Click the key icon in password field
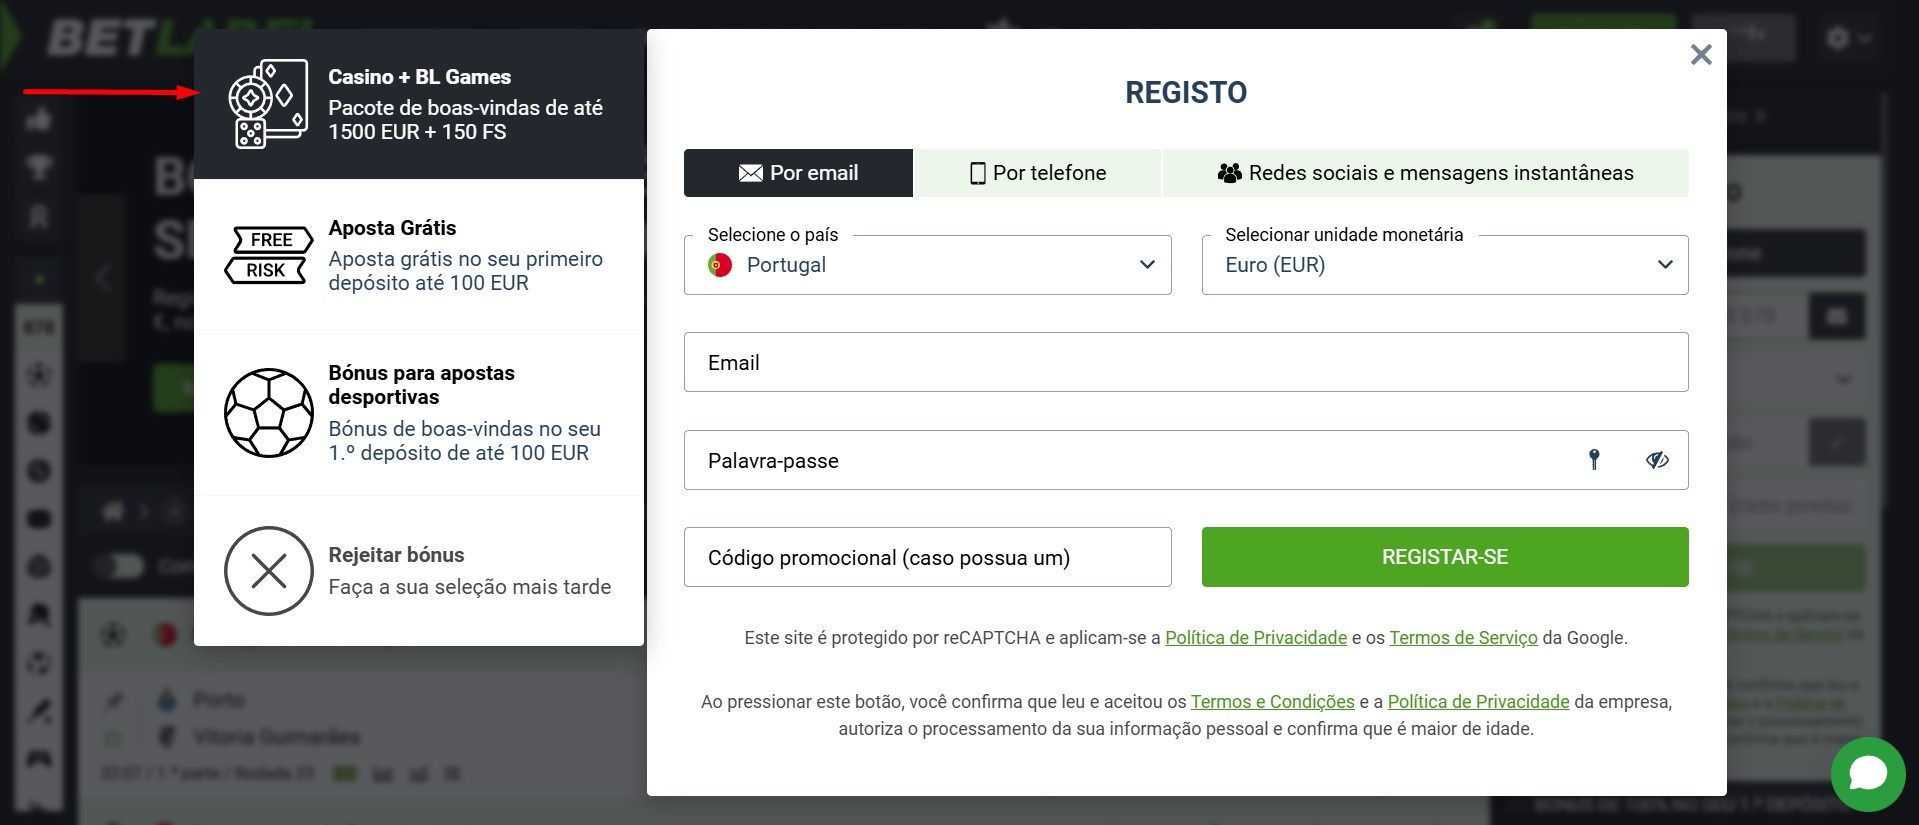Image resolution: width=1919 pixels, height=825 pixels. [1594, 460]
